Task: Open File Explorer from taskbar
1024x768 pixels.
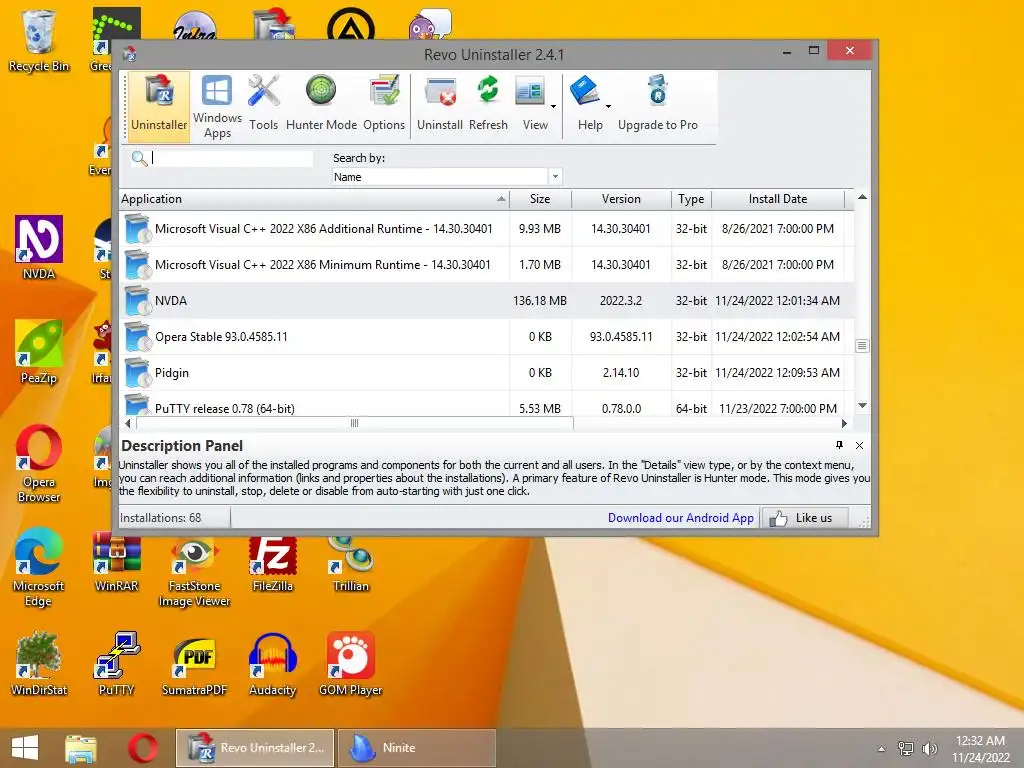Action: point(80,748)
